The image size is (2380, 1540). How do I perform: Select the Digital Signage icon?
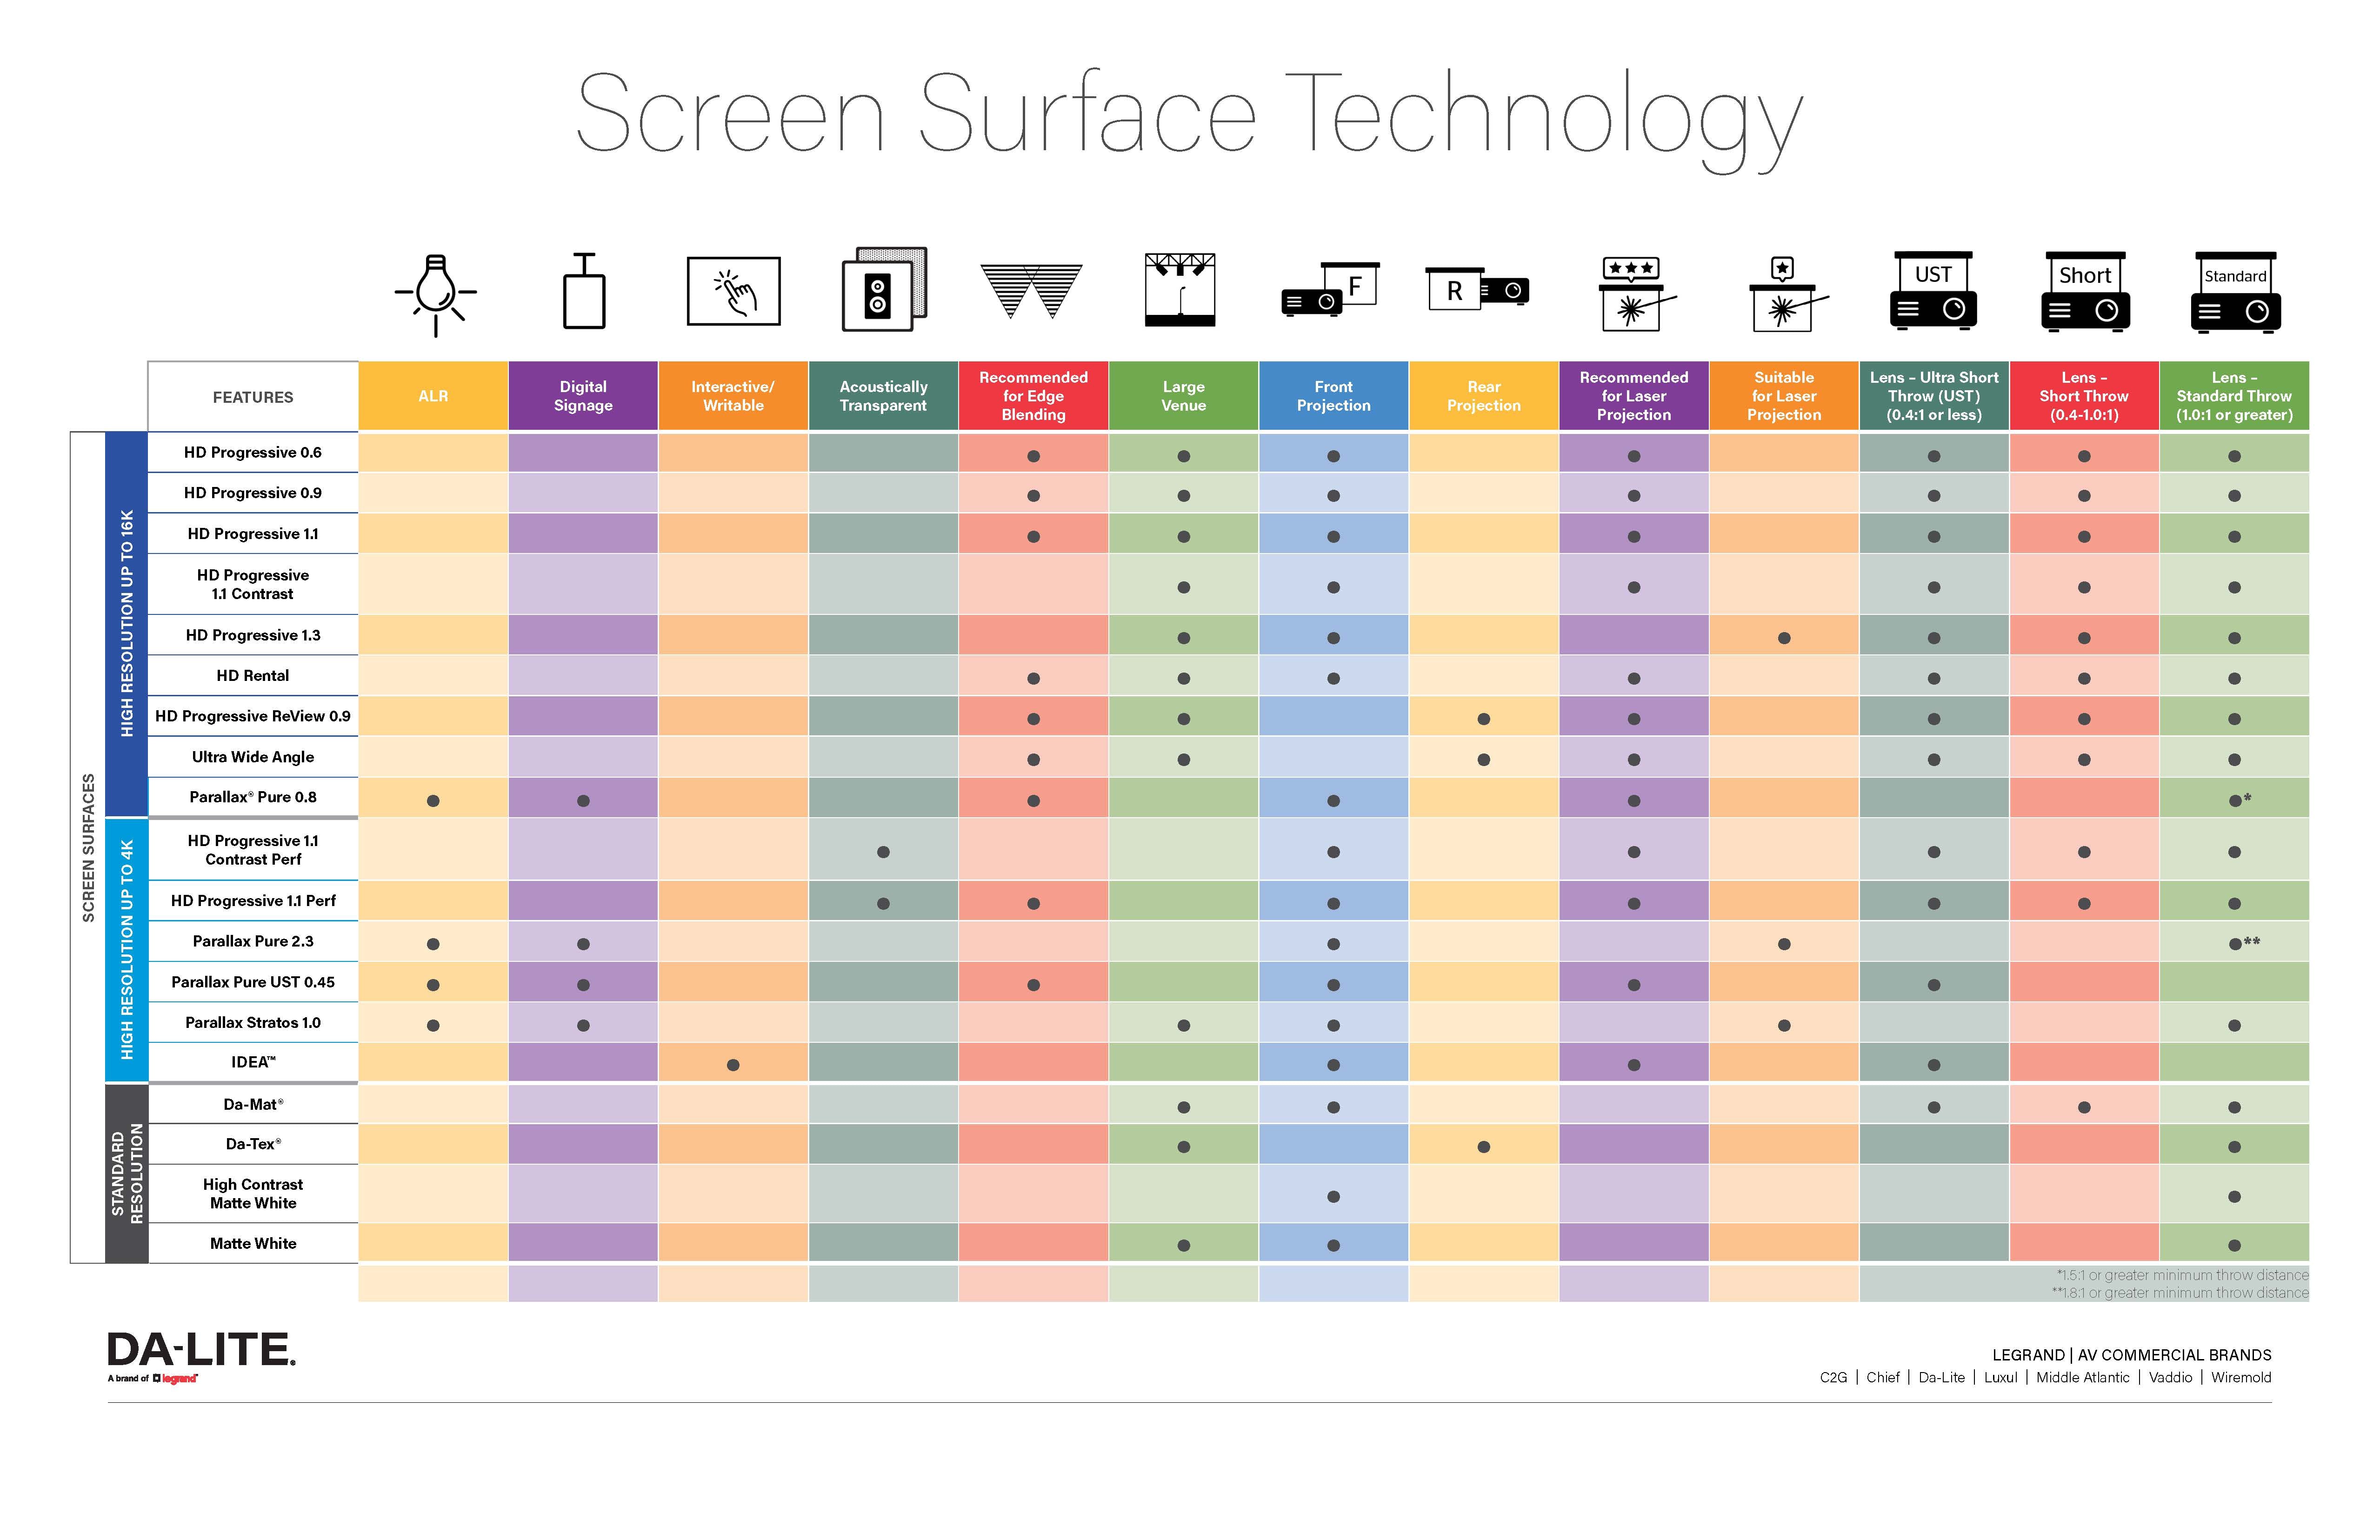tap(585, 304)
